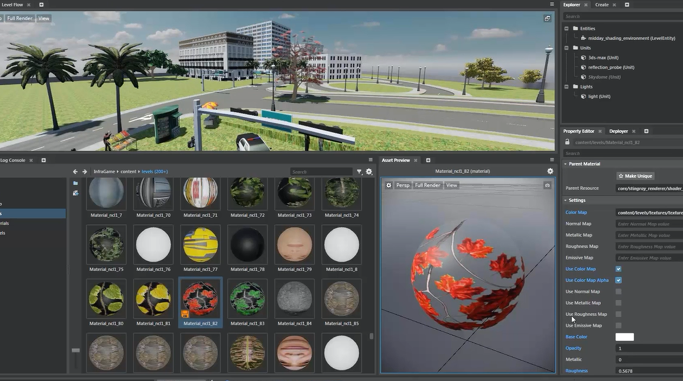This screenshot has width=683, height=381.
Task: Click the Units folder icon
Action: point(575,48)
